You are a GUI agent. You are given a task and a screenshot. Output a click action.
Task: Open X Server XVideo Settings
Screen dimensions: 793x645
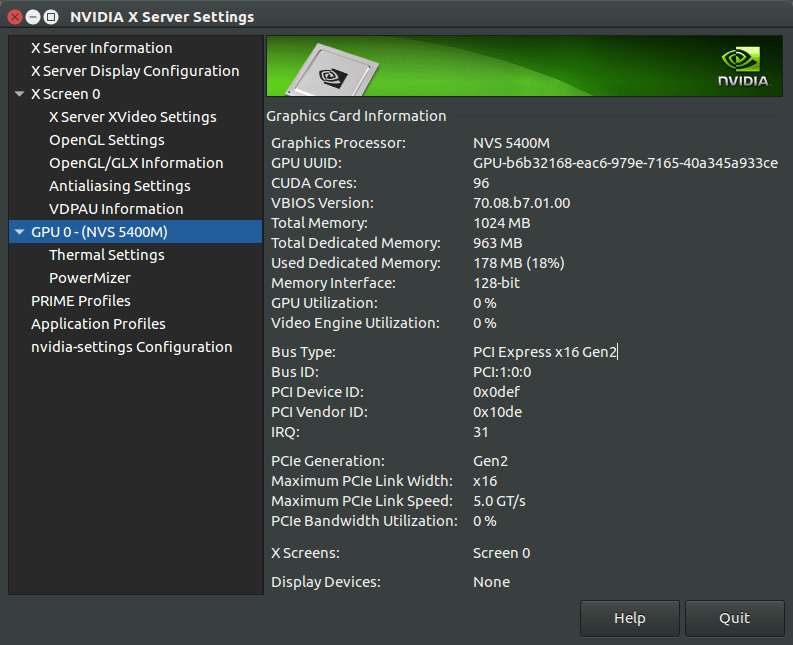[x=133, y=117]
